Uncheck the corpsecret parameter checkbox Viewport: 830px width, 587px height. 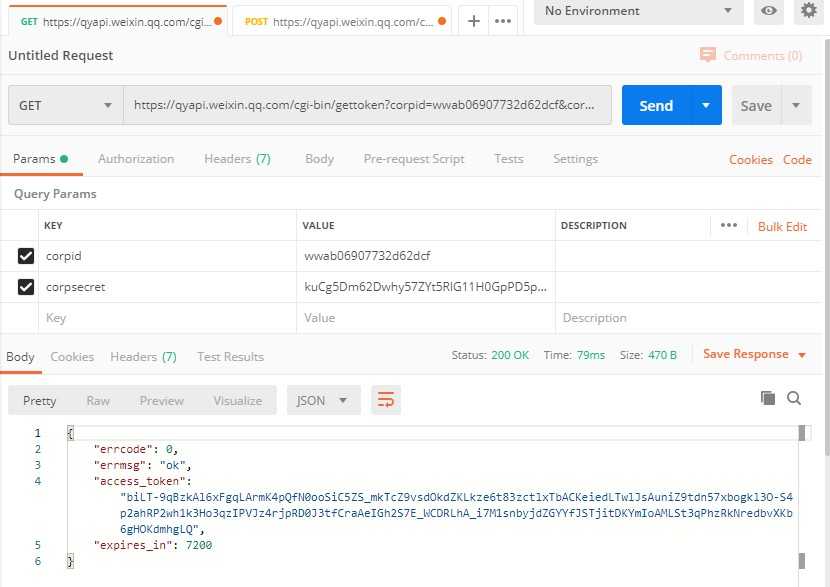(x=26, y=287)
